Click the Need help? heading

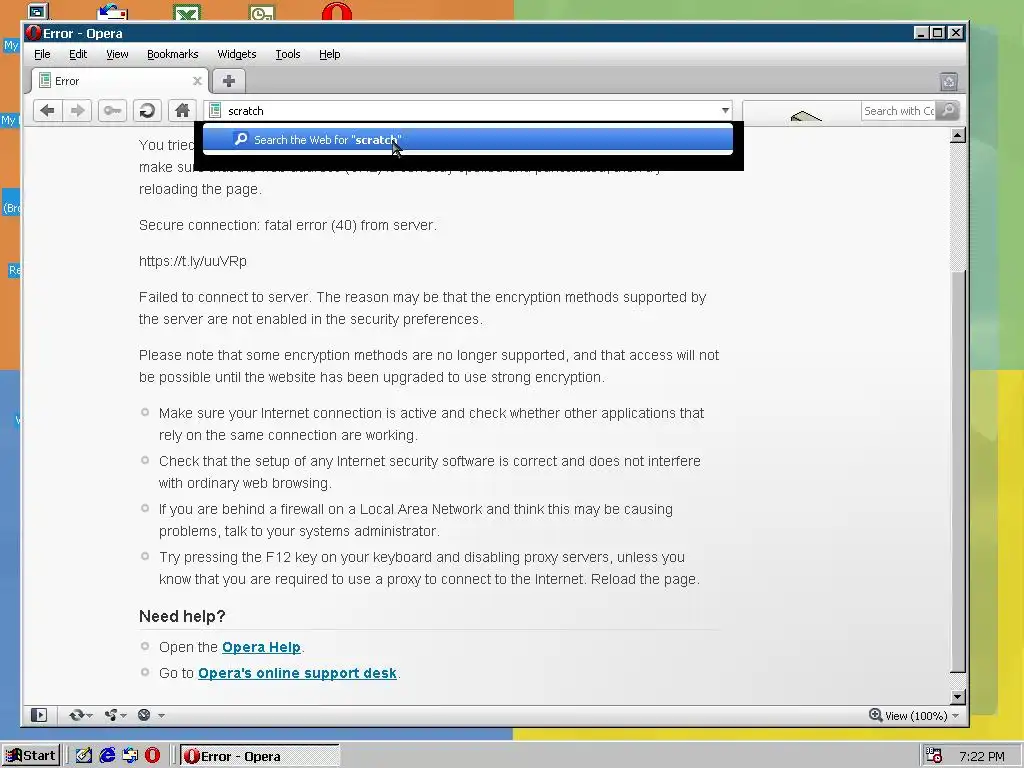[x=182, y=616]
